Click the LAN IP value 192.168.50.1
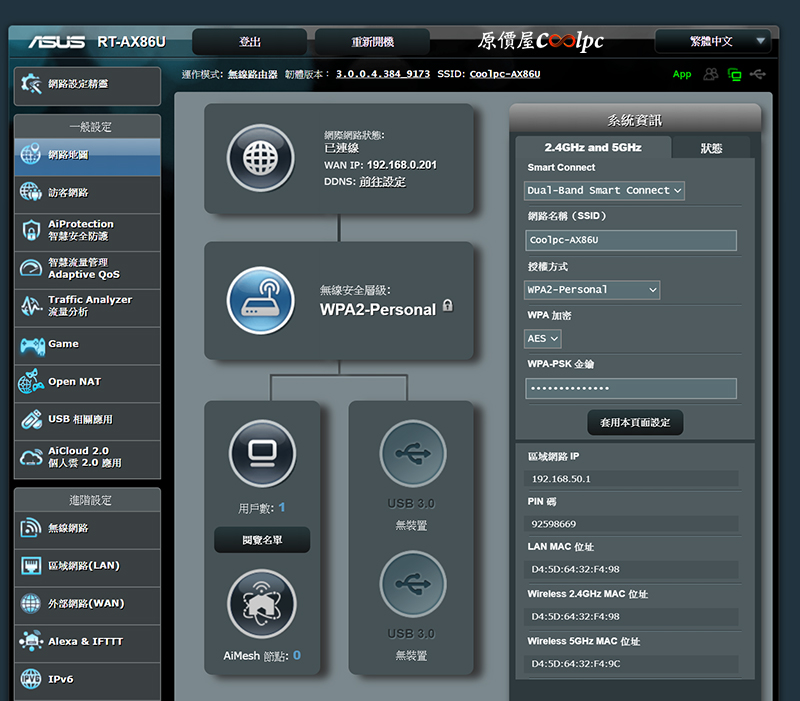 [561, 479]
